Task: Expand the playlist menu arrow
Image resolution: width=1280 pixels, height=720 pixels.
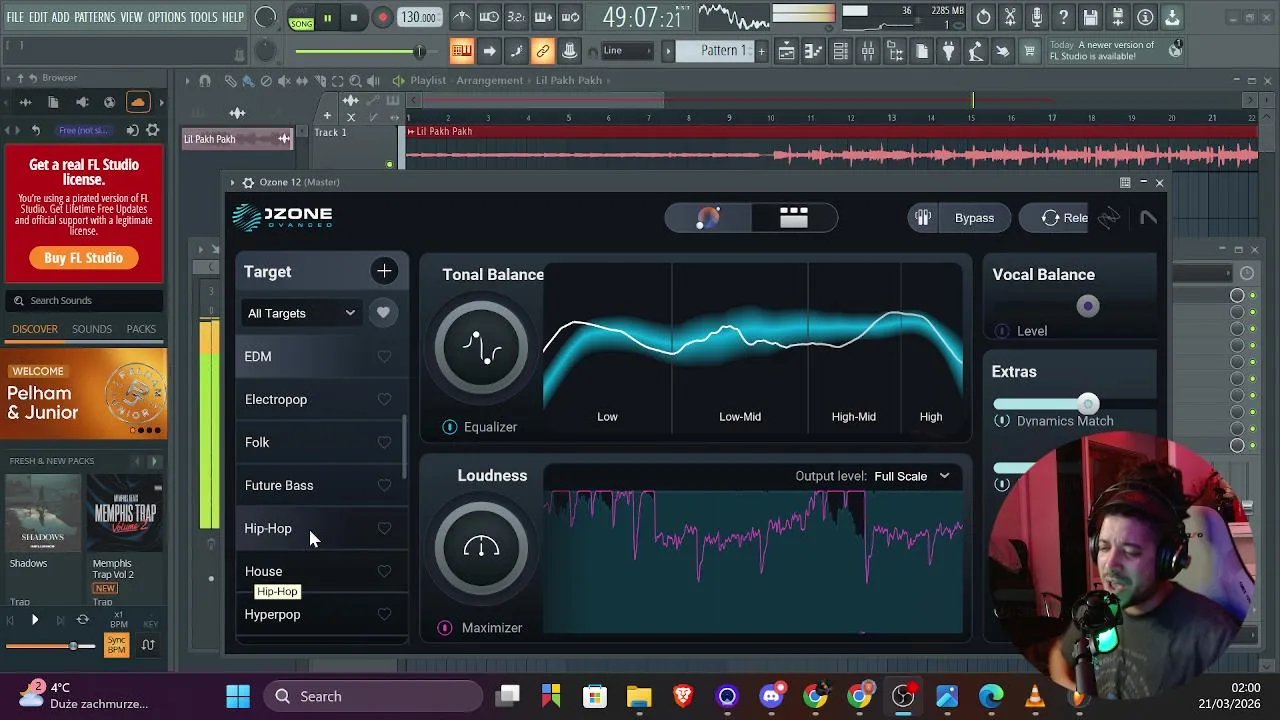Action: [188, 81]
